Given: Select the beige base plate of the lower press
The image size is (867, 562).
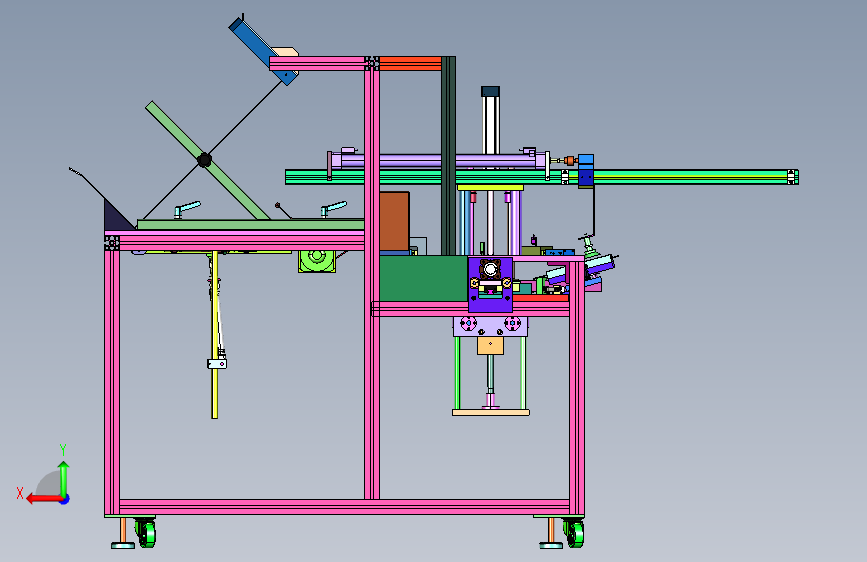Looking at the screenshot, I should 491,412.
